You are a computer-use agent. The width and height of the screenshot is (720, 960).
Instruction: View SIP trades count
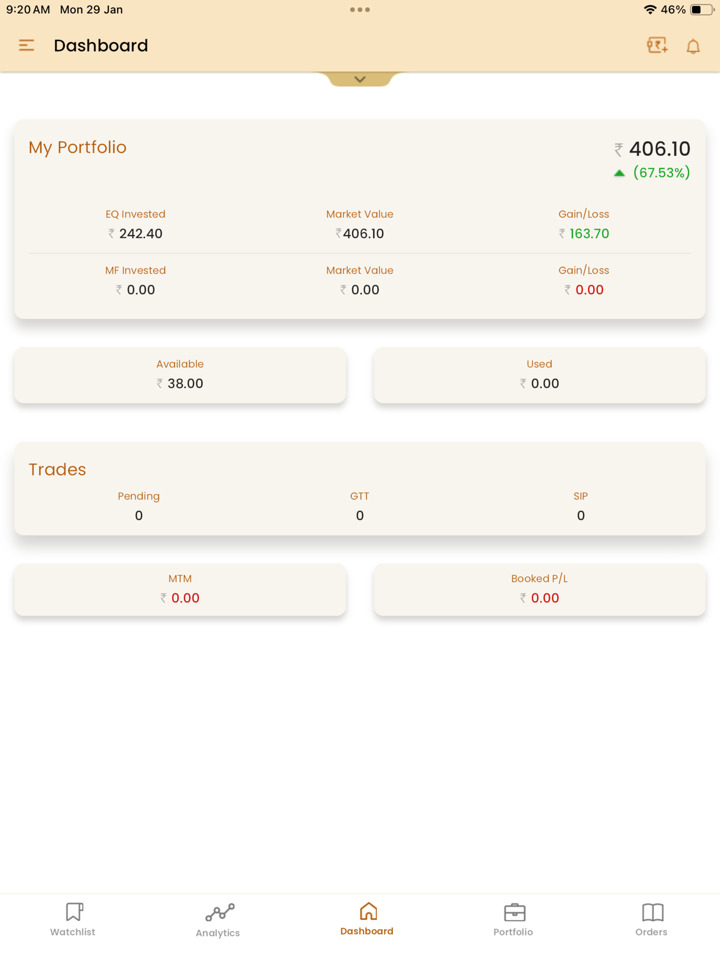(x=581, y=515)
